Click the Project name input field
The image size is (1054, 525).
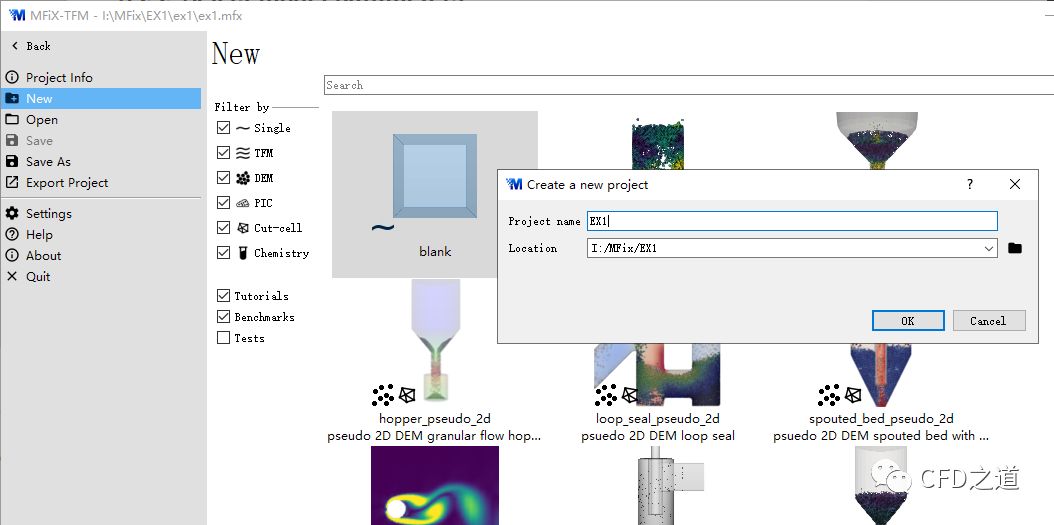[x=792, y=221]
